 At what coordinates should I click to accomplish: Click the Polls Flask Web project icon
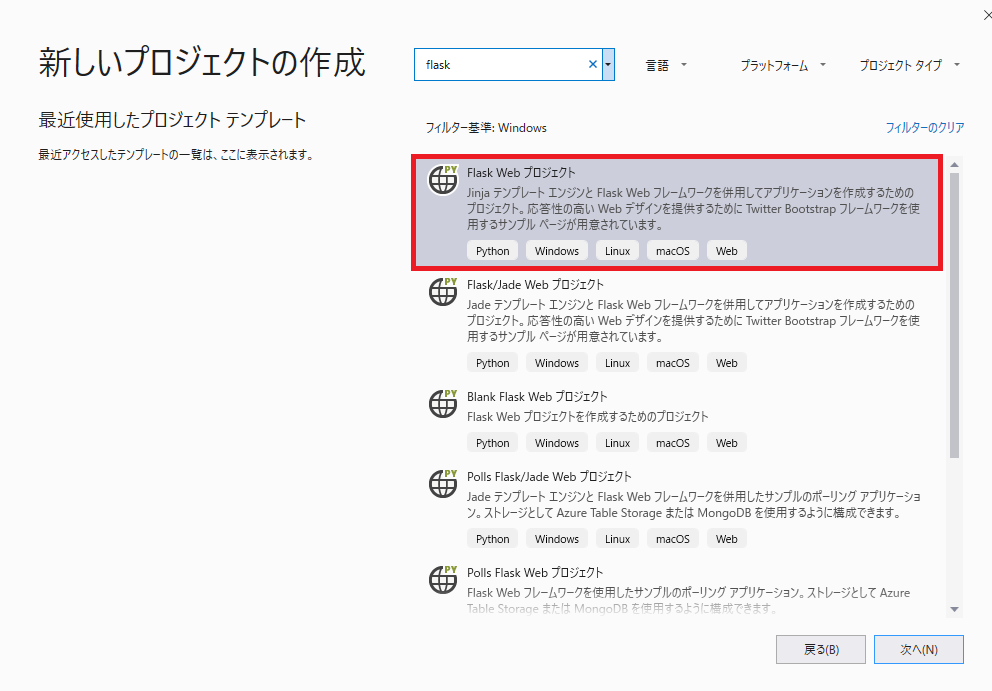tap(443, 580)
